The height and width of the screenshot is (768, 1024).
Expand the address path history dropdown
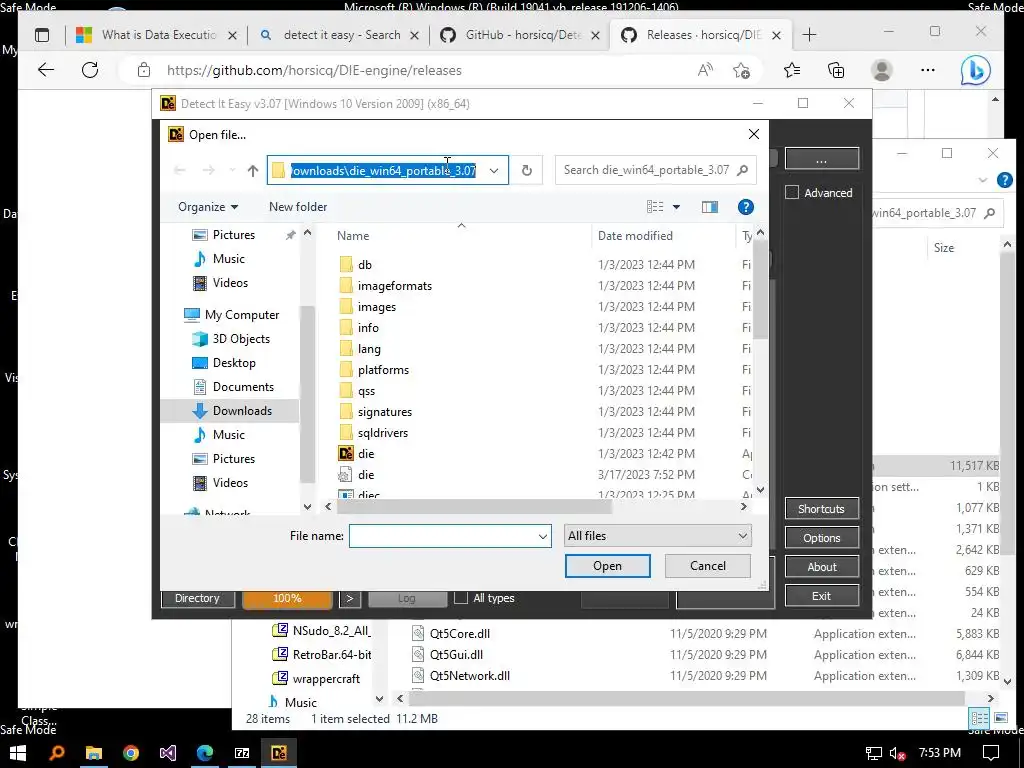[x=494, y=170]
